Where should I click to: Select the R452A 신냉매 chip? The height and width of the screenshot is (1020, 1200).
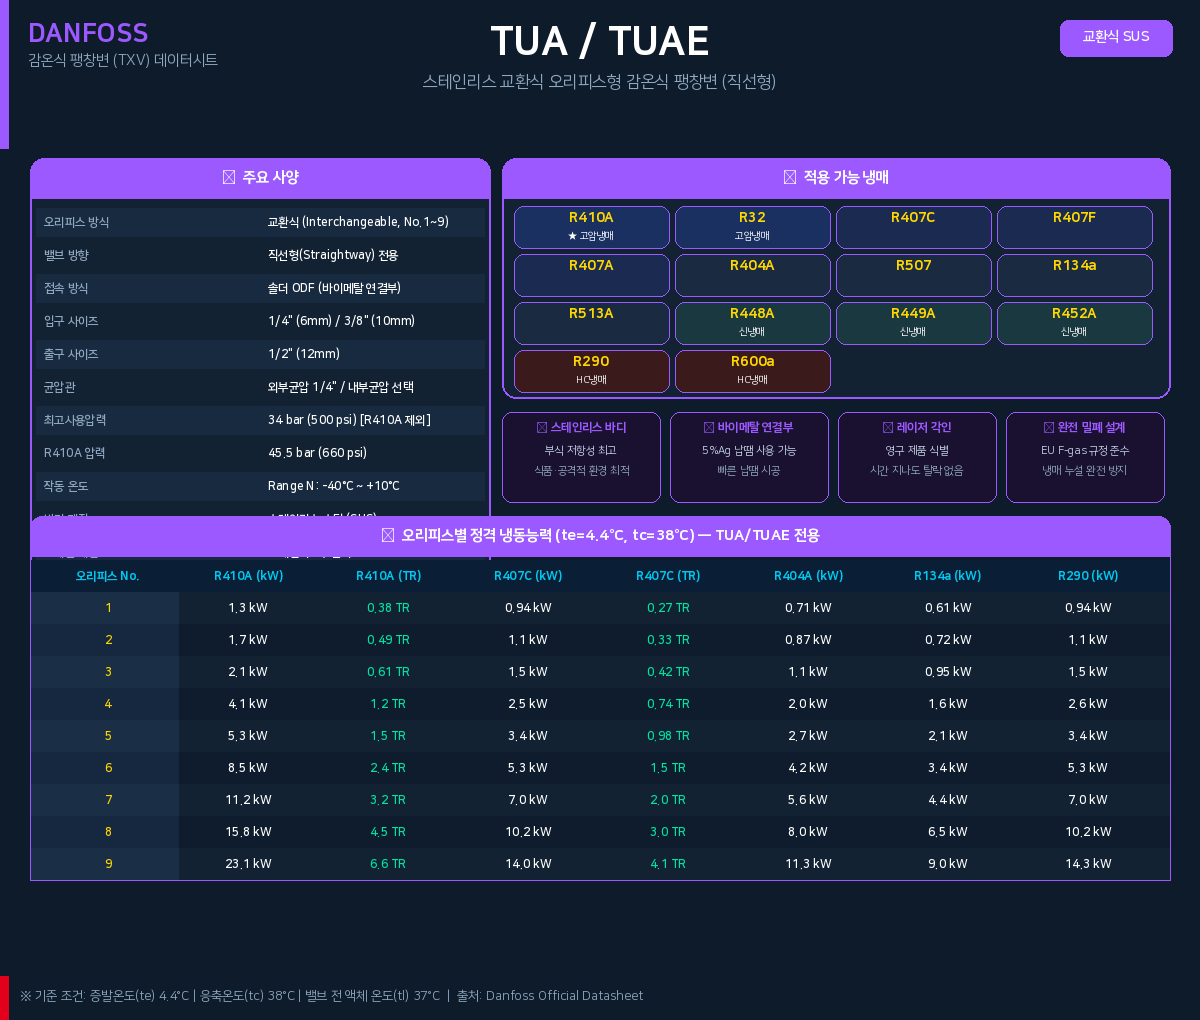coord(1075,323)
